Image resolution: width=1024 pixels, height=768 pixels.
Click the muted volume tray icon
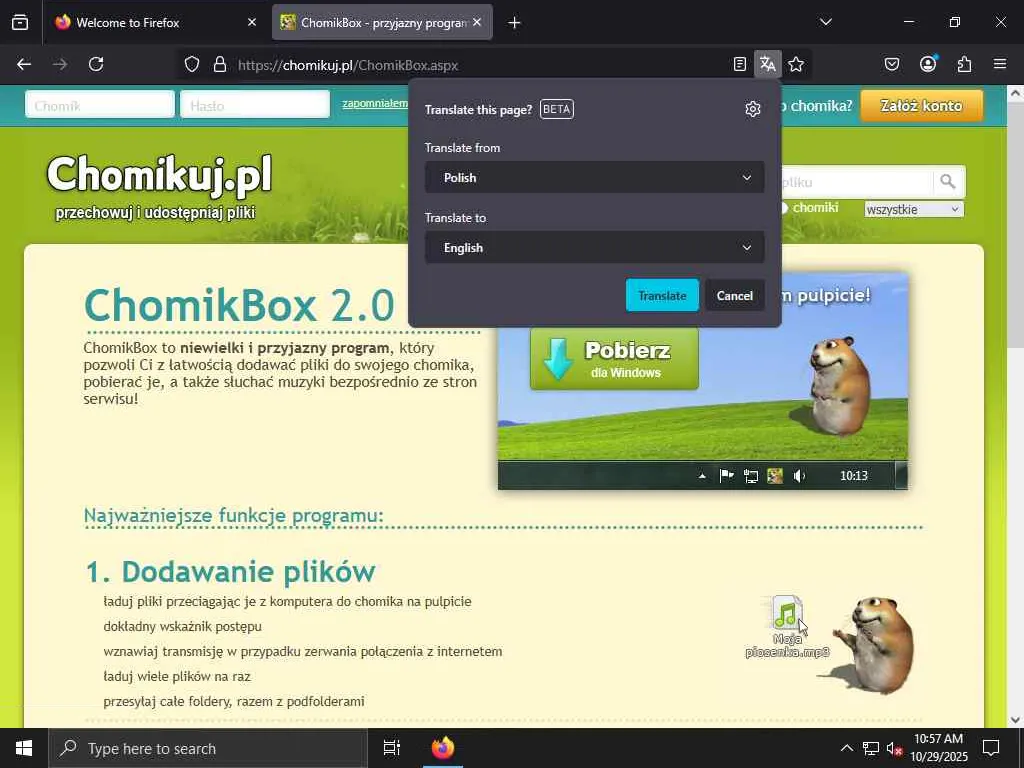(x=894, y=748)
